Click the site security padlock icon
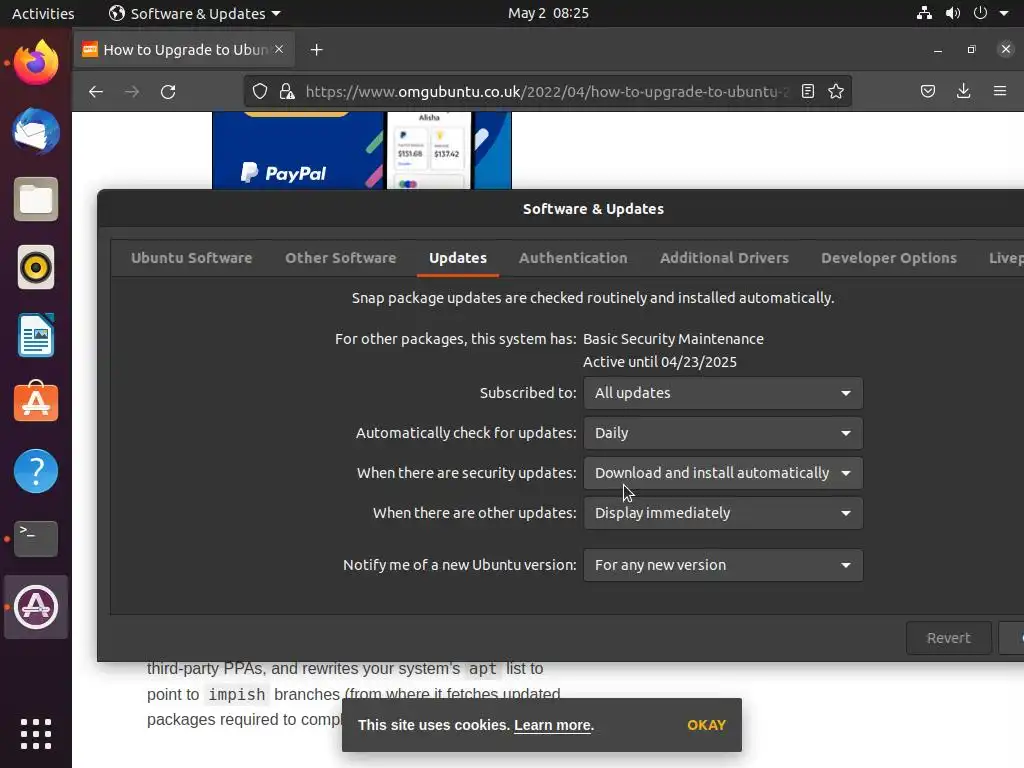This screenshot has width=1024, height=768. [x=287, y=91]
